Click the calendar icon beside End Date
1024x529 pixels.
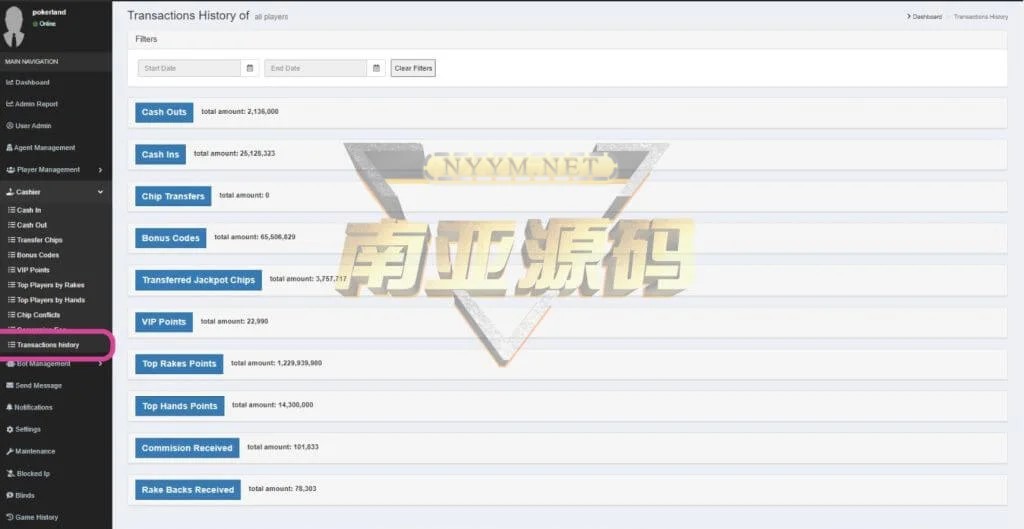pos(376,68)
